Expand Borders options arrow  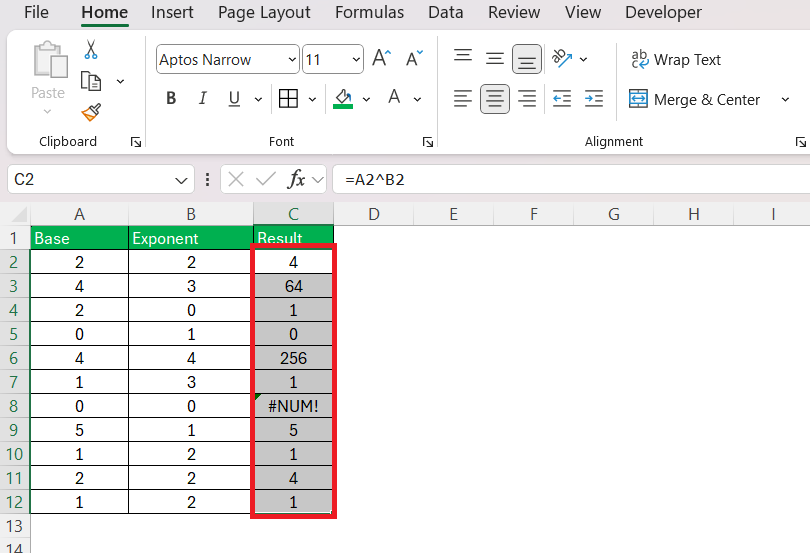click(x=312, y=99)
